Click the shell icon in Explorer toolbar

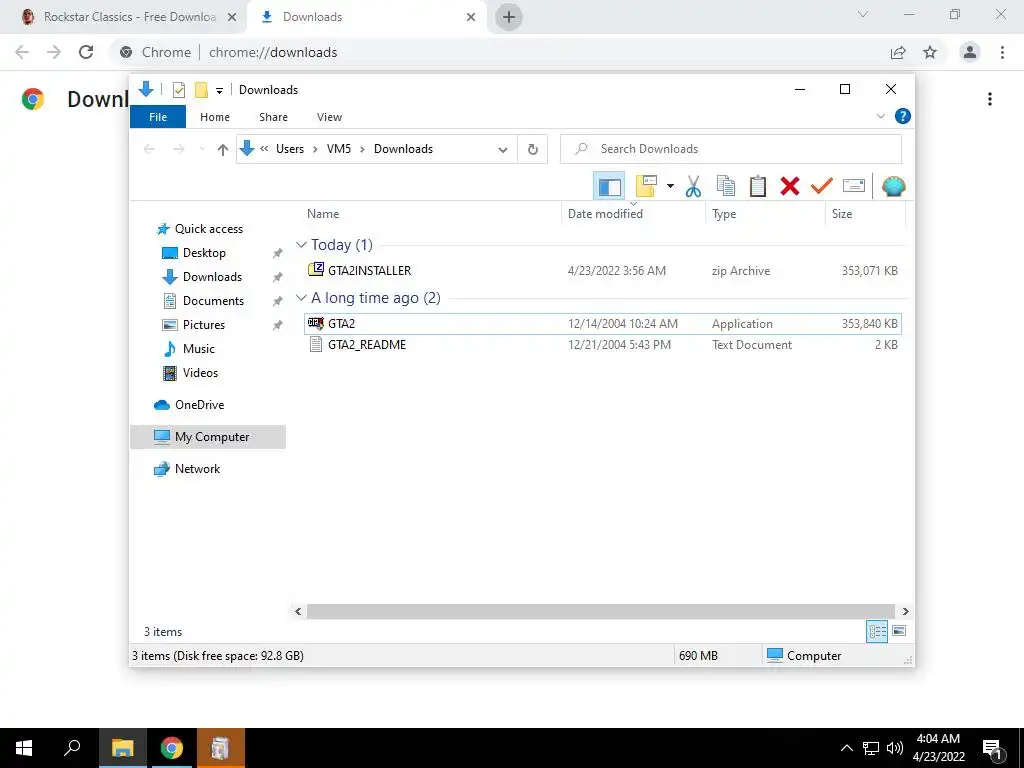(893, 187)
